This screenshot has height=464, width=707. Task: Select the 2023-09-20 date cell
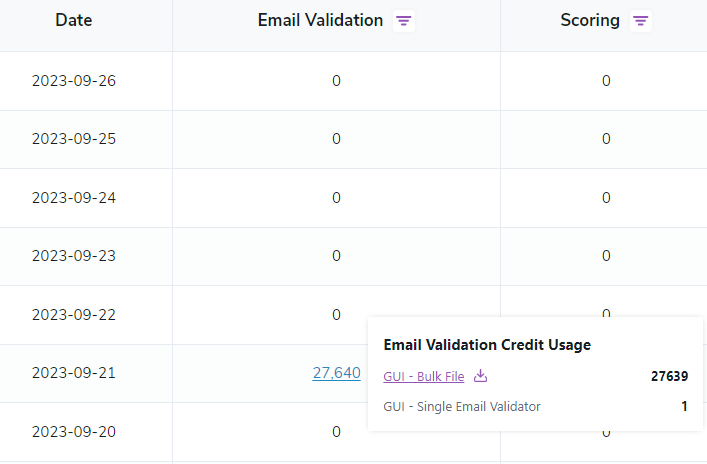tap(74, 432)
